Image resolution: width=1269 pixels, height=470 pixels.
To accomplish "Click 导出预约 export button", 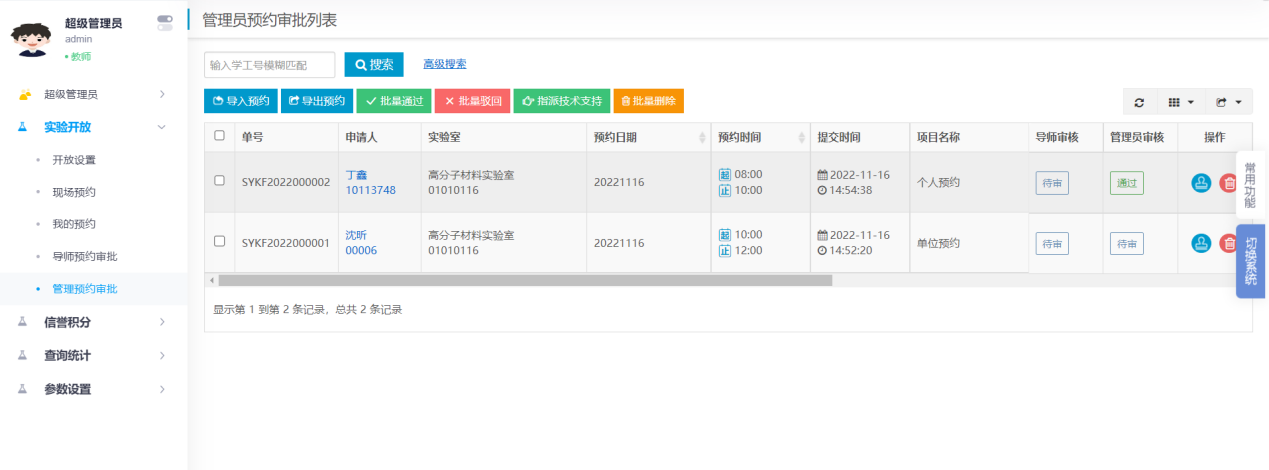I will pyautogui.click(x=317, y=101).
